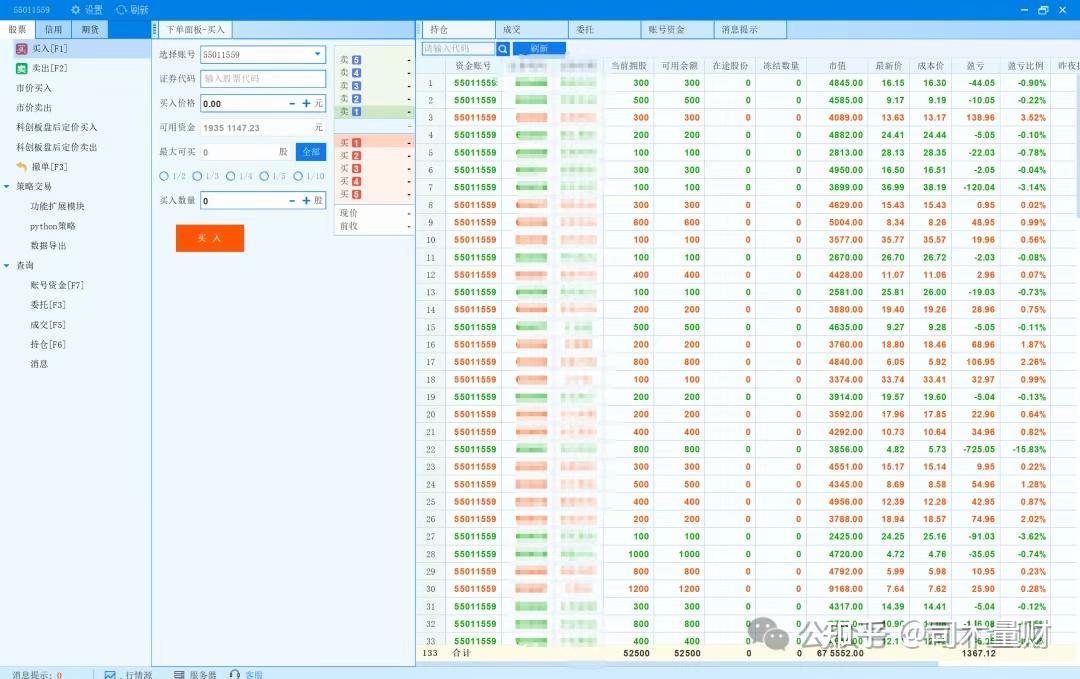
Task: Click the 全部 all button next to 最大可买
Action: pyautogui.click(x=311, y=152)
